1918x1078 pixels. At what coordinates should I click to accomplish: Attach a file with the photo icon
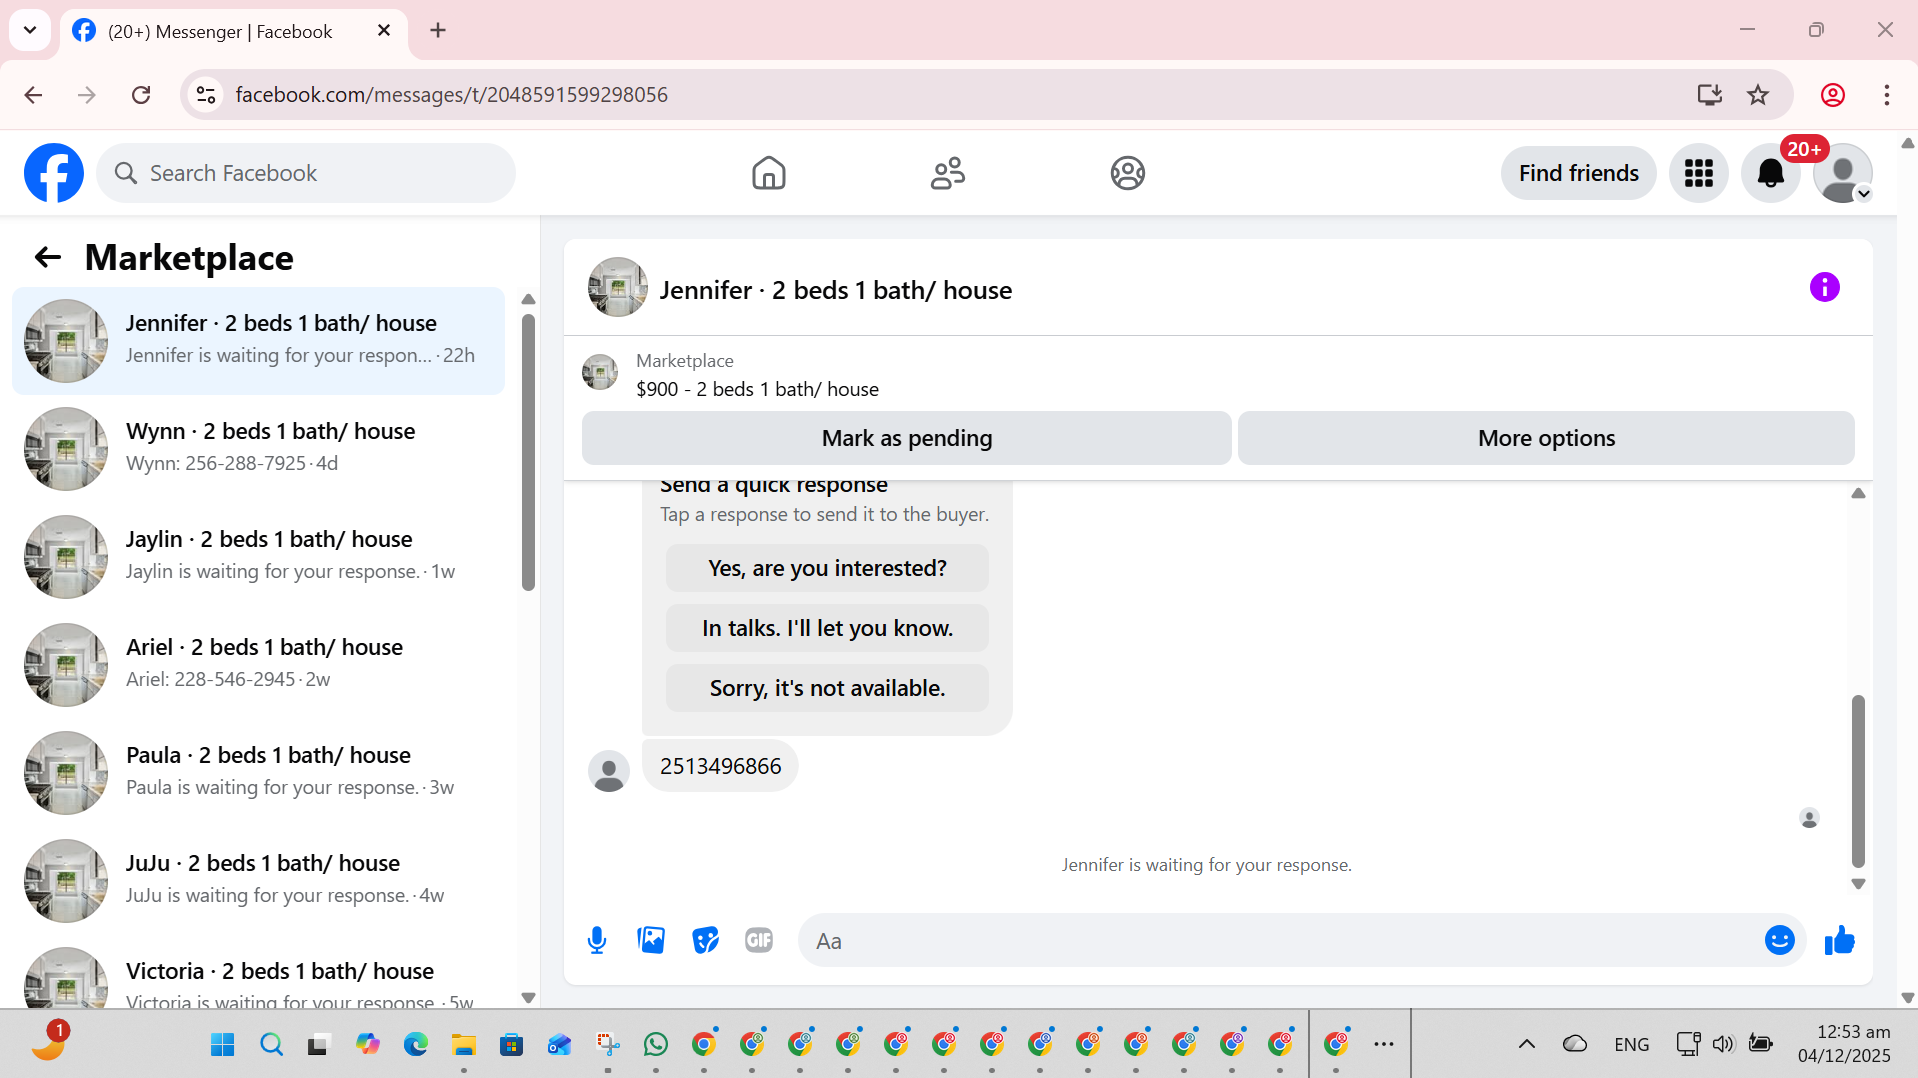[x=651, y=940]
